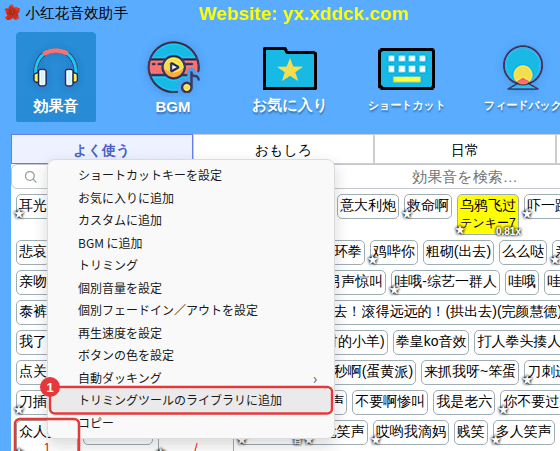Play the 耳光 sound effect

32,206
